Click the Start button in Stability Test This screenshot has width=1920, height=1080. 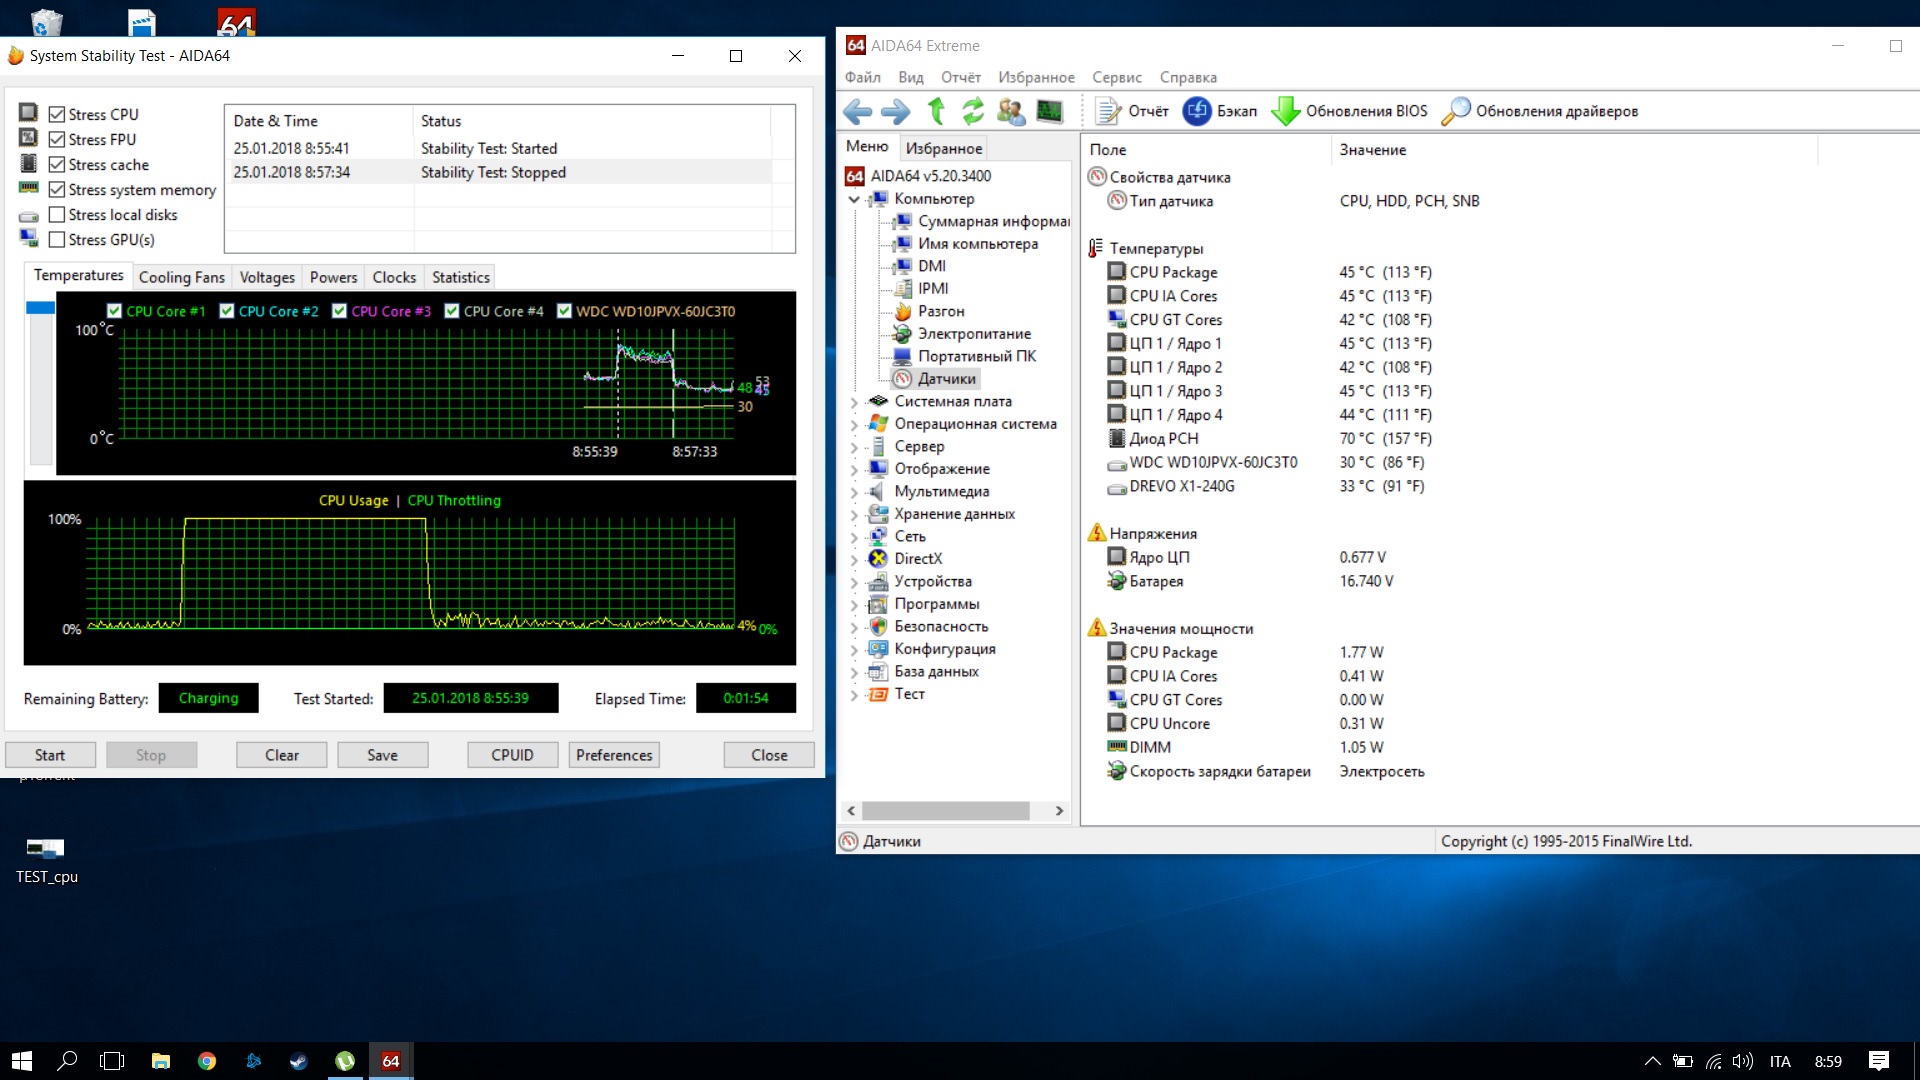tap(50, 755)
